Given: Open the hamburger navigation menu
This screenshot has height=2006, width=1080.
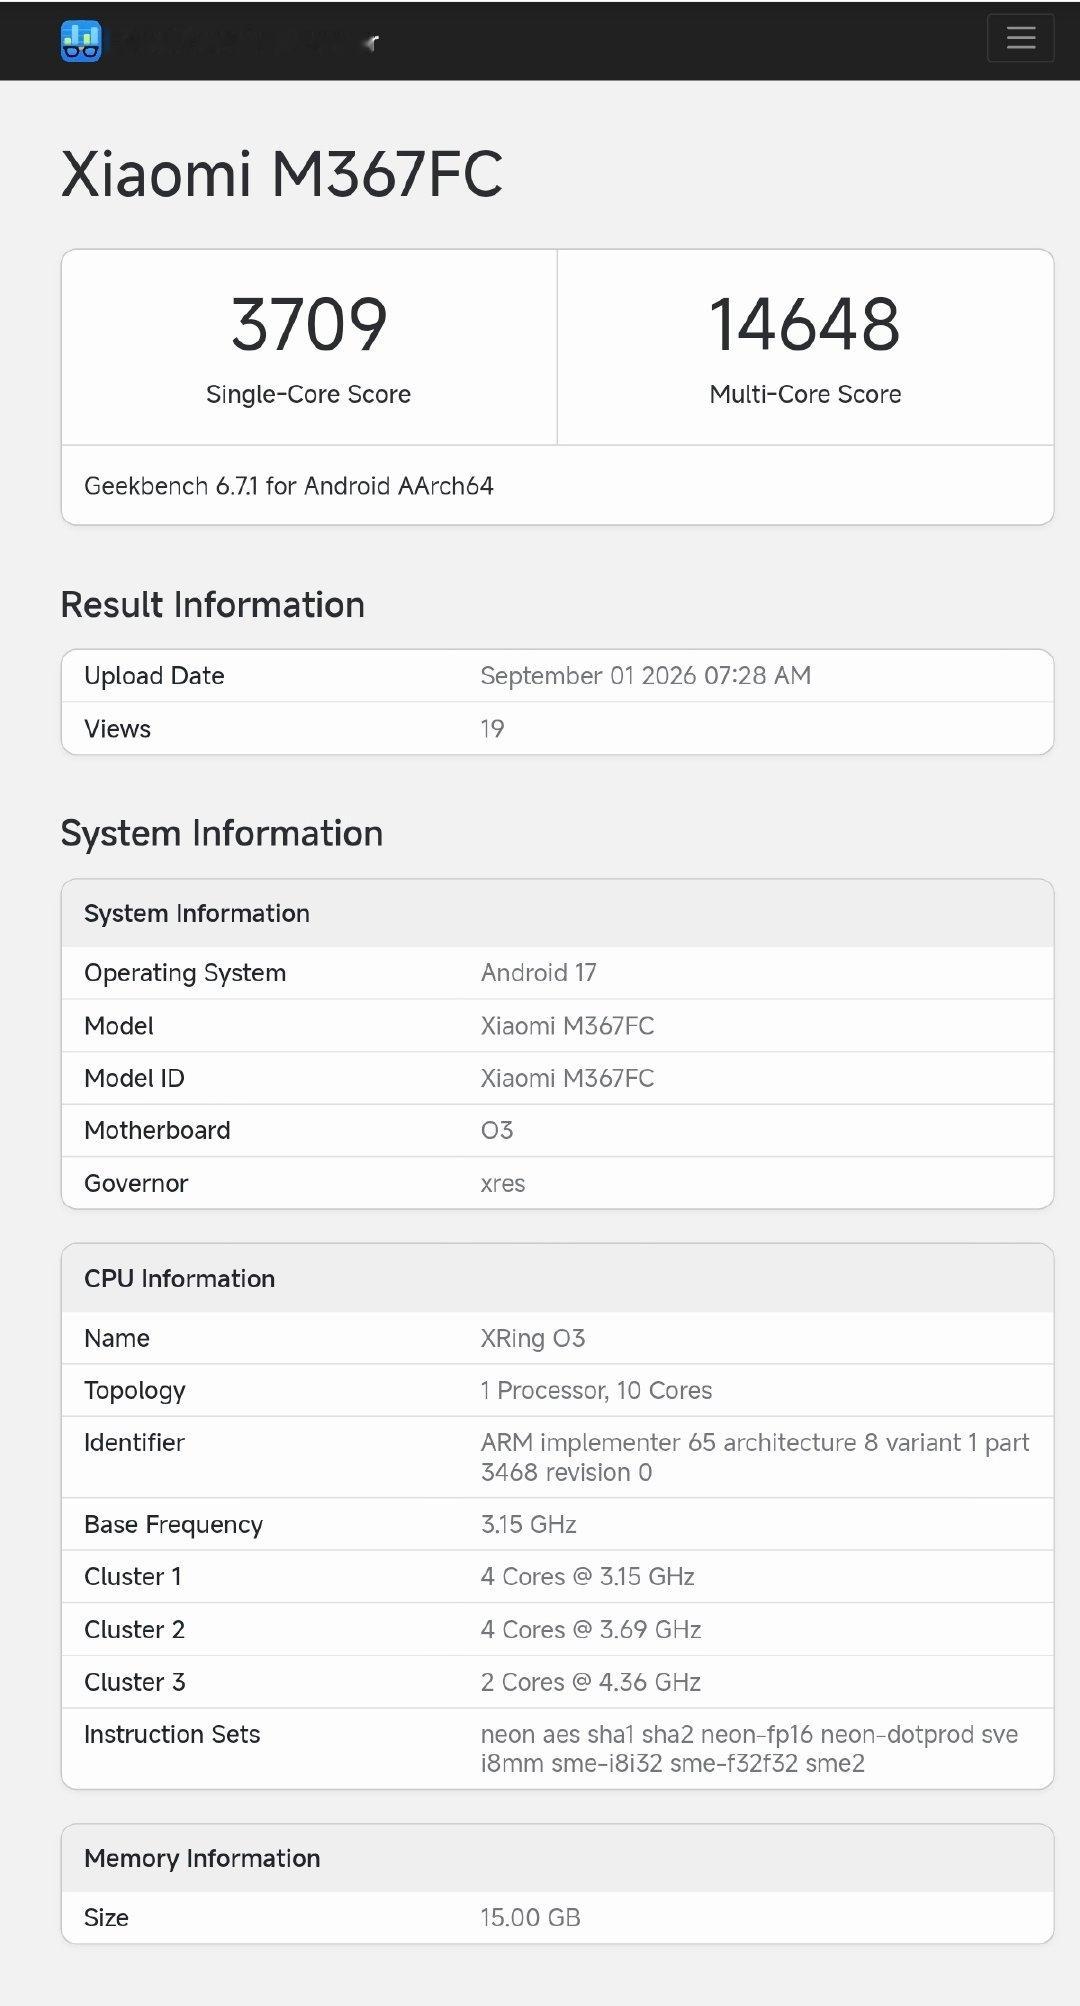Looking at the screenshot, I should [1020, 38].
